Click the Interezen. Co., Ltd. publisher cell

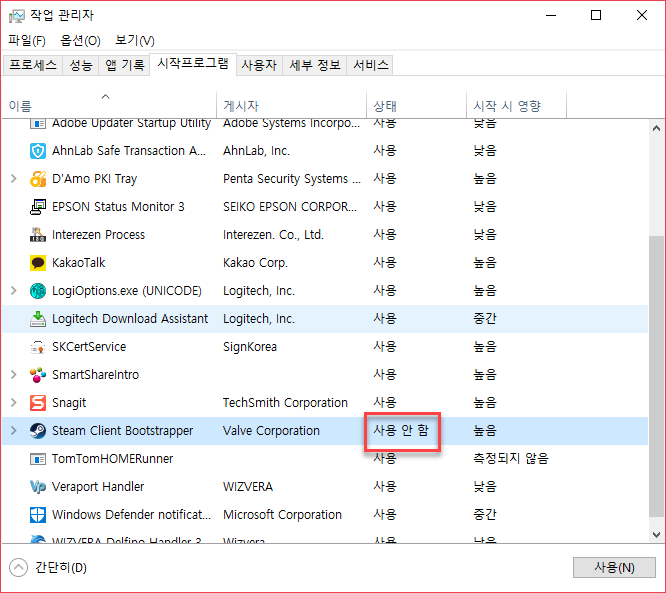click(x=273, y=235)
